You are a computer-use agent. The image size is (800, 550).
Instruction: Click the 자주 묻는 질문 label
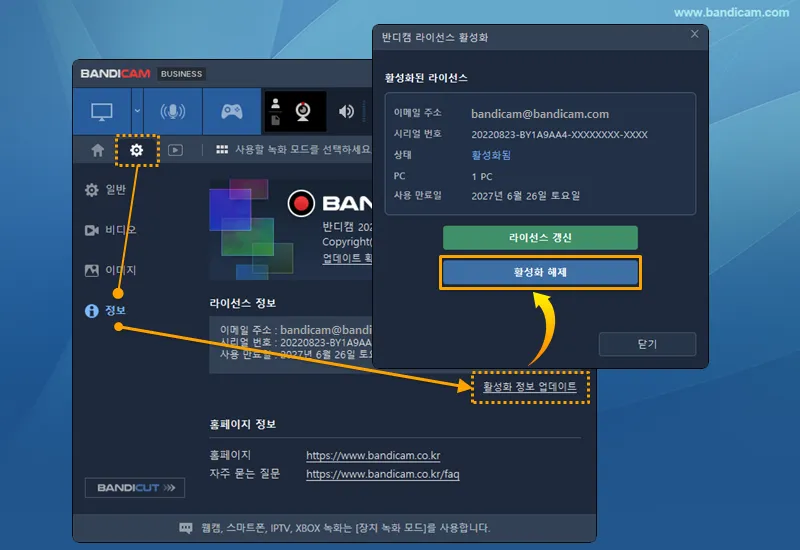(245, 474)
